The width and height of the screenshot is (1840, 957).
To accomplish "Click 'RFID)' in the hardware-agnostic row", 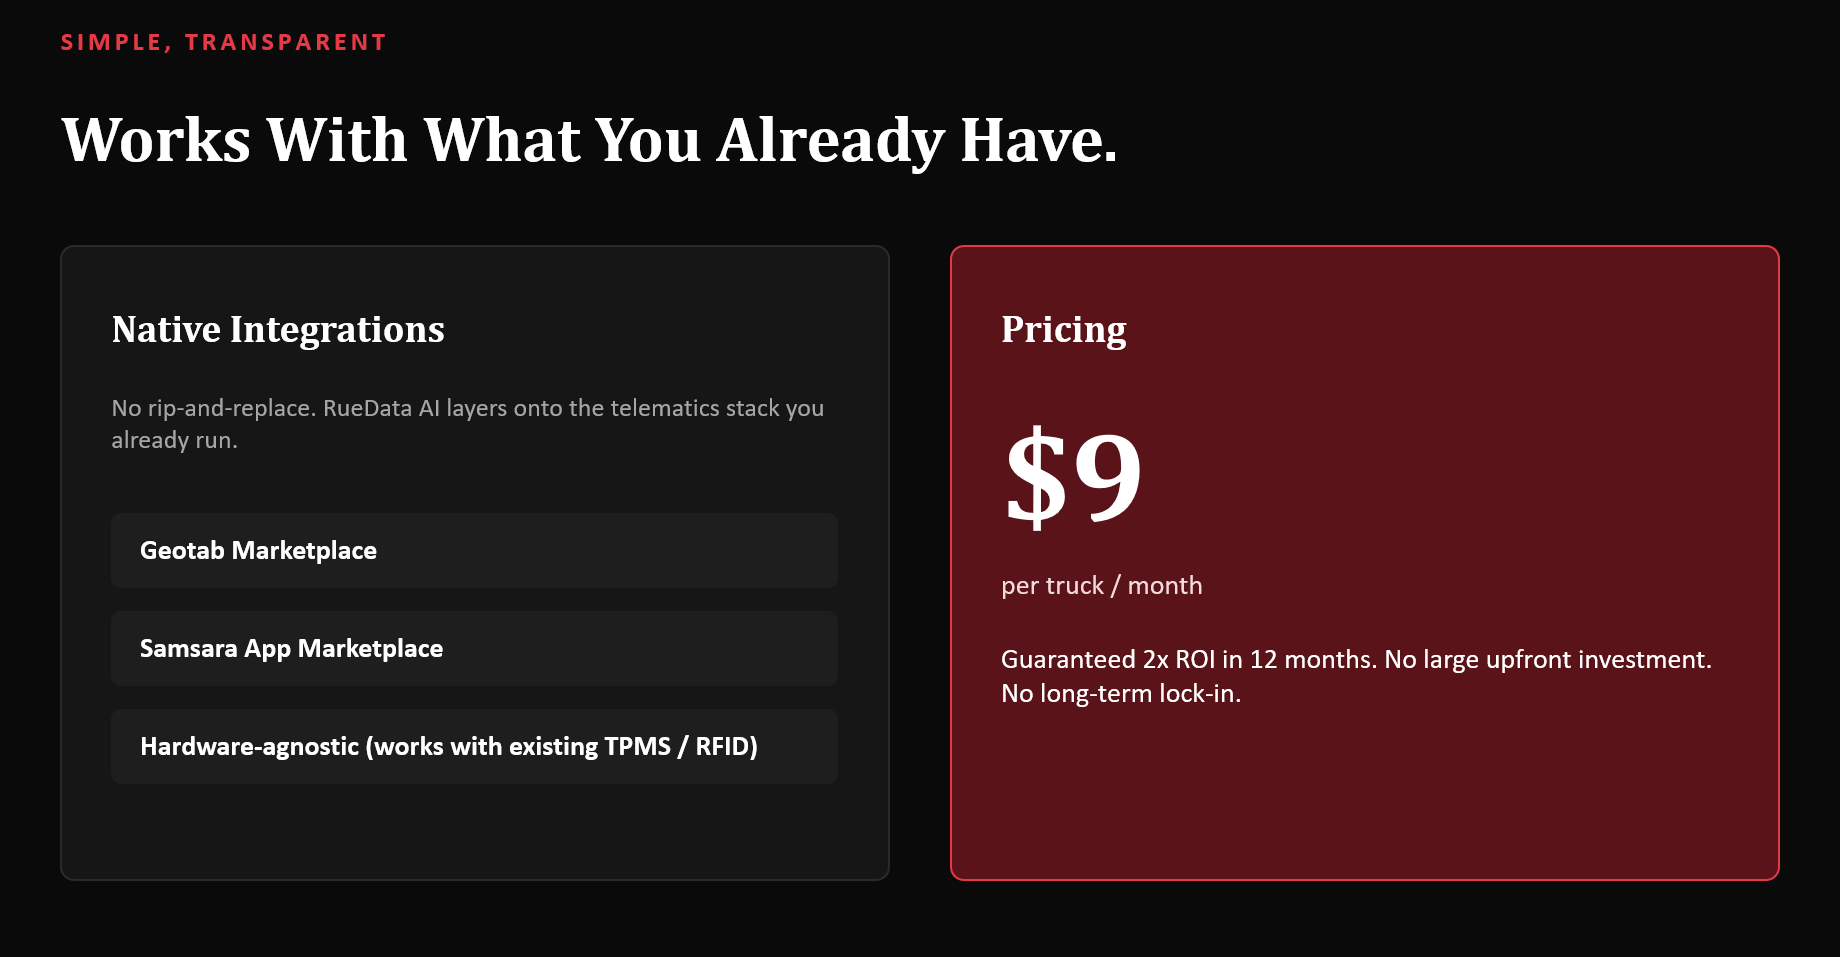I will click(x=726, y=746).
